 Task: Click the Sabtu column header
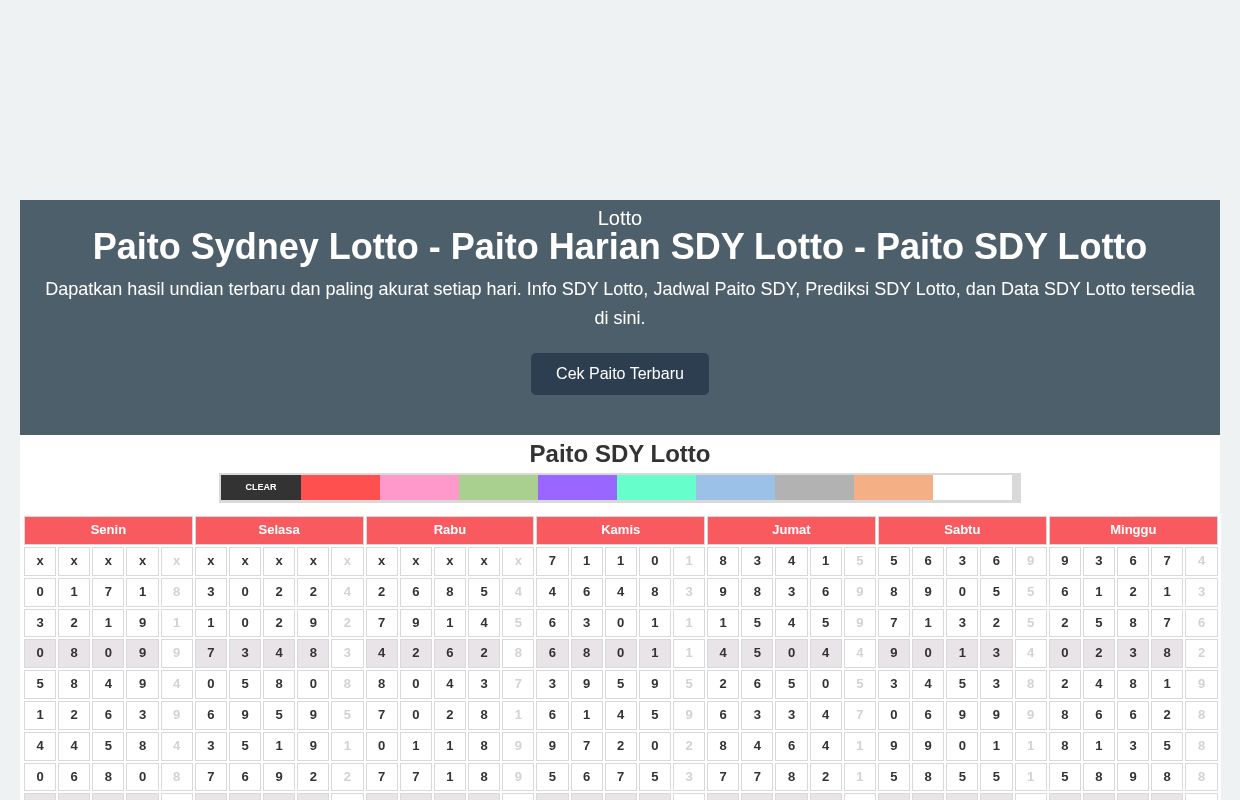tap(962, 530)
